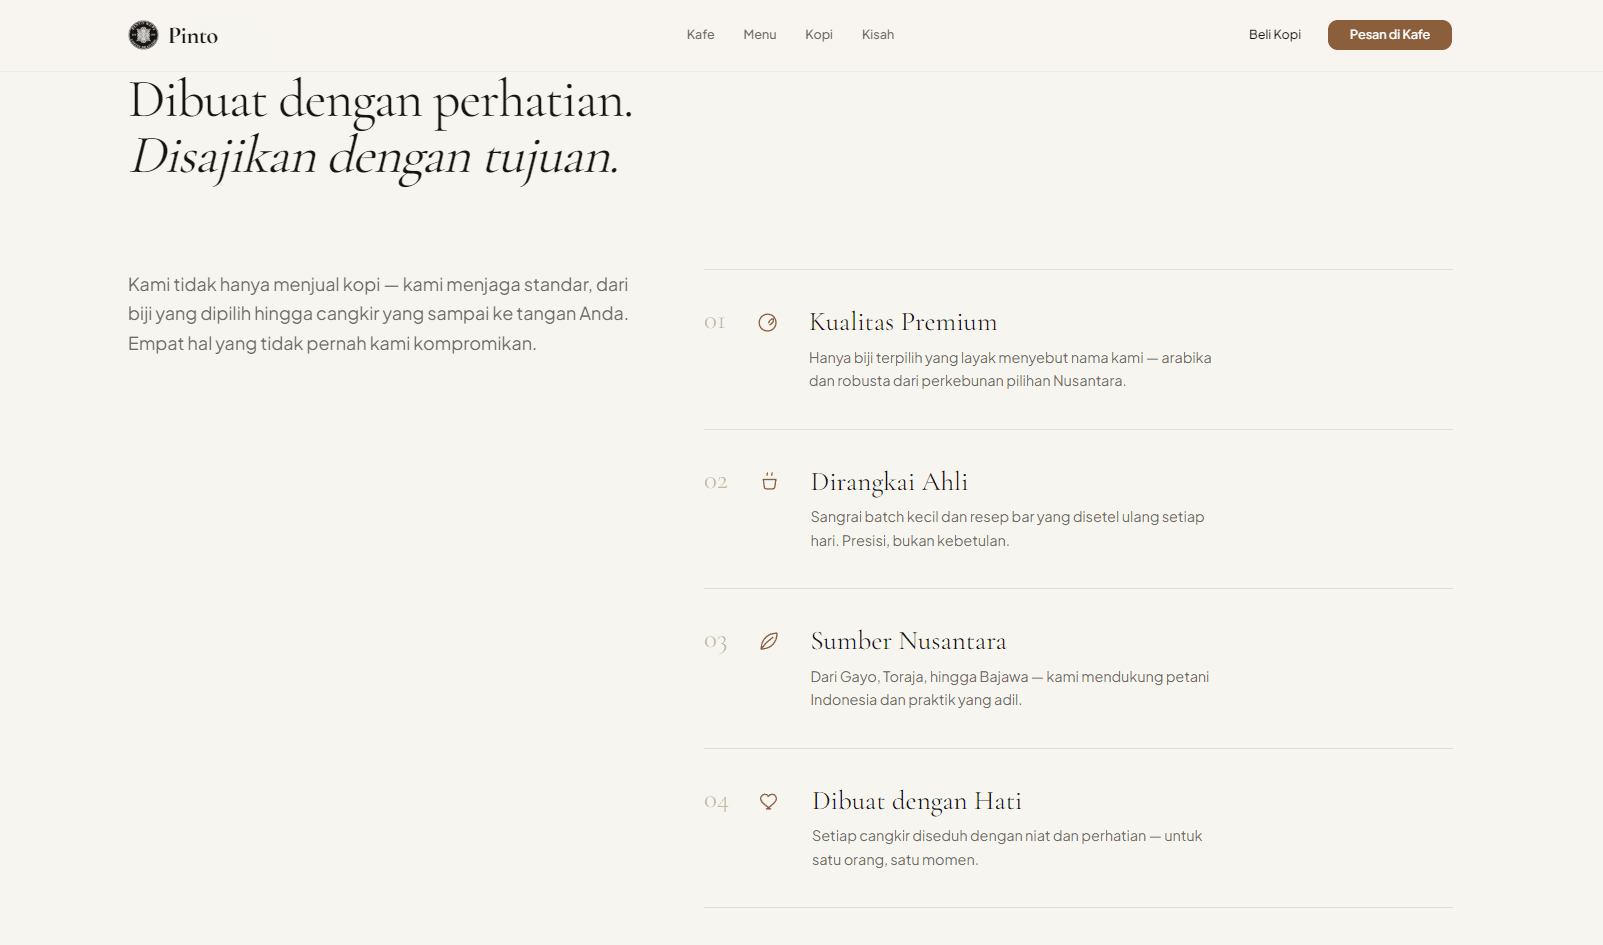Click the Pinto round logo emblem

coord(143,35)
